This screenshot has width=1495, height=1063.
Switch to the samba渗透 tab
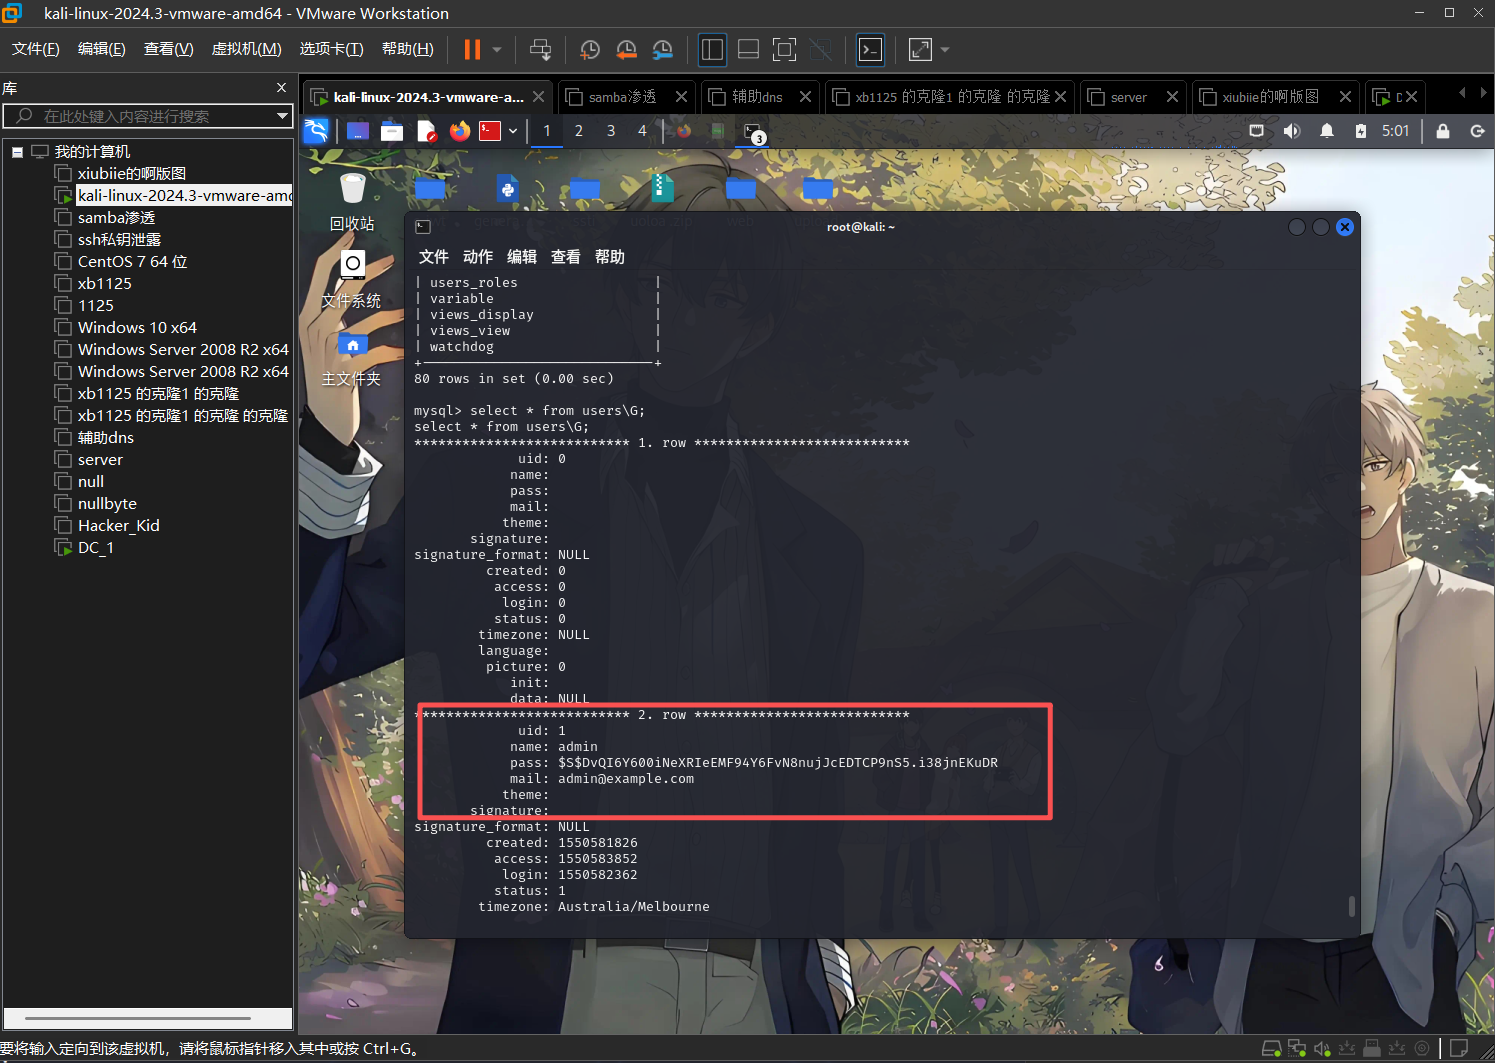[622, 97]
